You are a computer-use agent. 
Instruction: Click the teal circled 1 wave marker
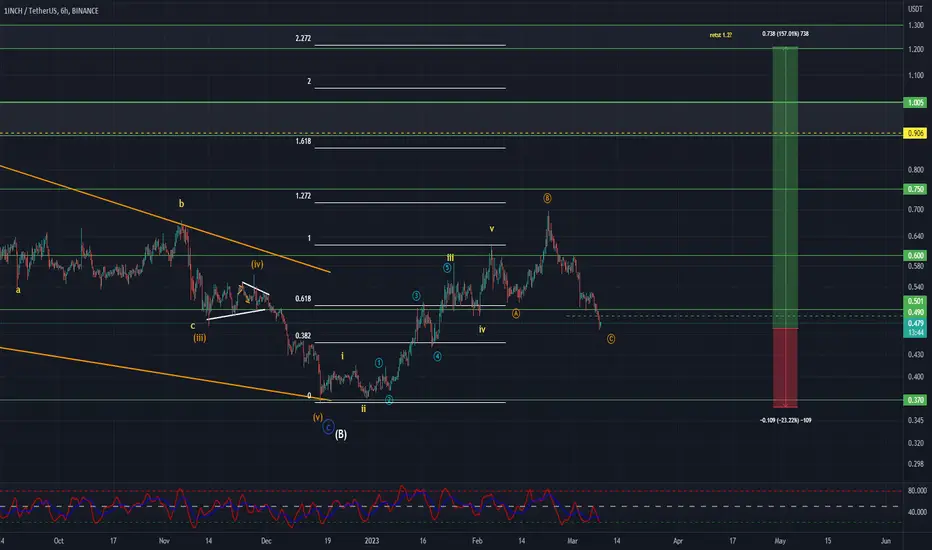[379, 363]
